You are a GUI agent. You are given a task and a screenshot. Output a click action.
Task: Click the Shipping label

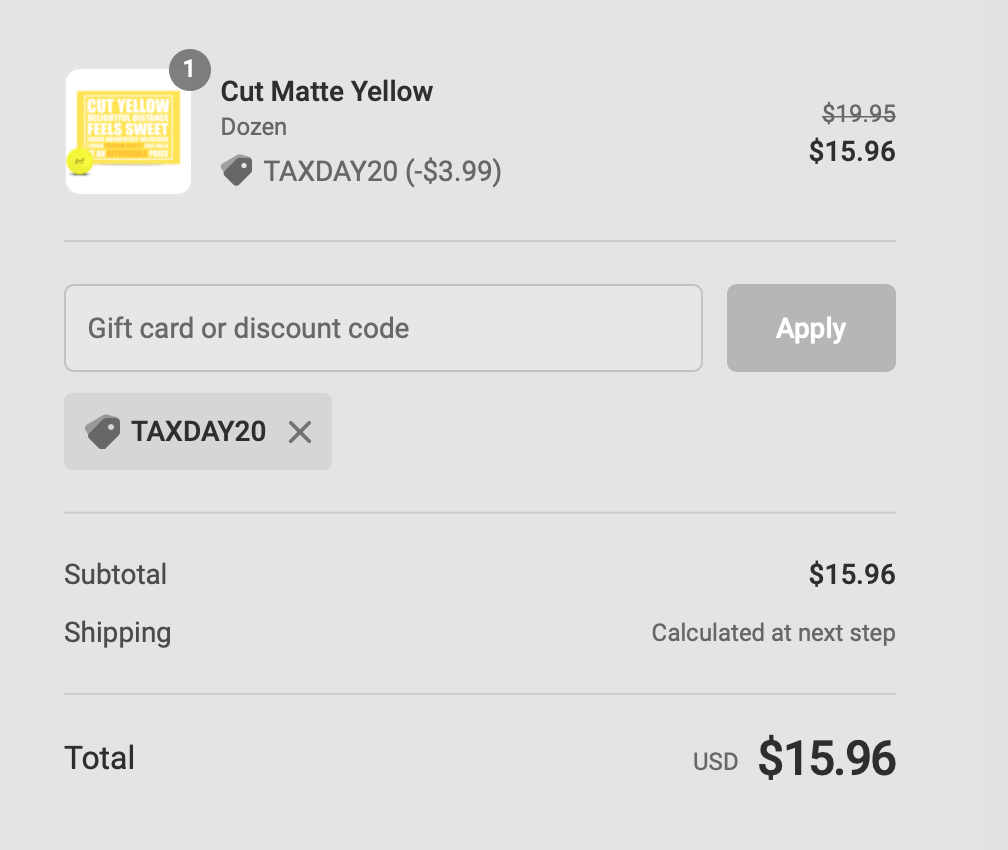click(118, 632)
